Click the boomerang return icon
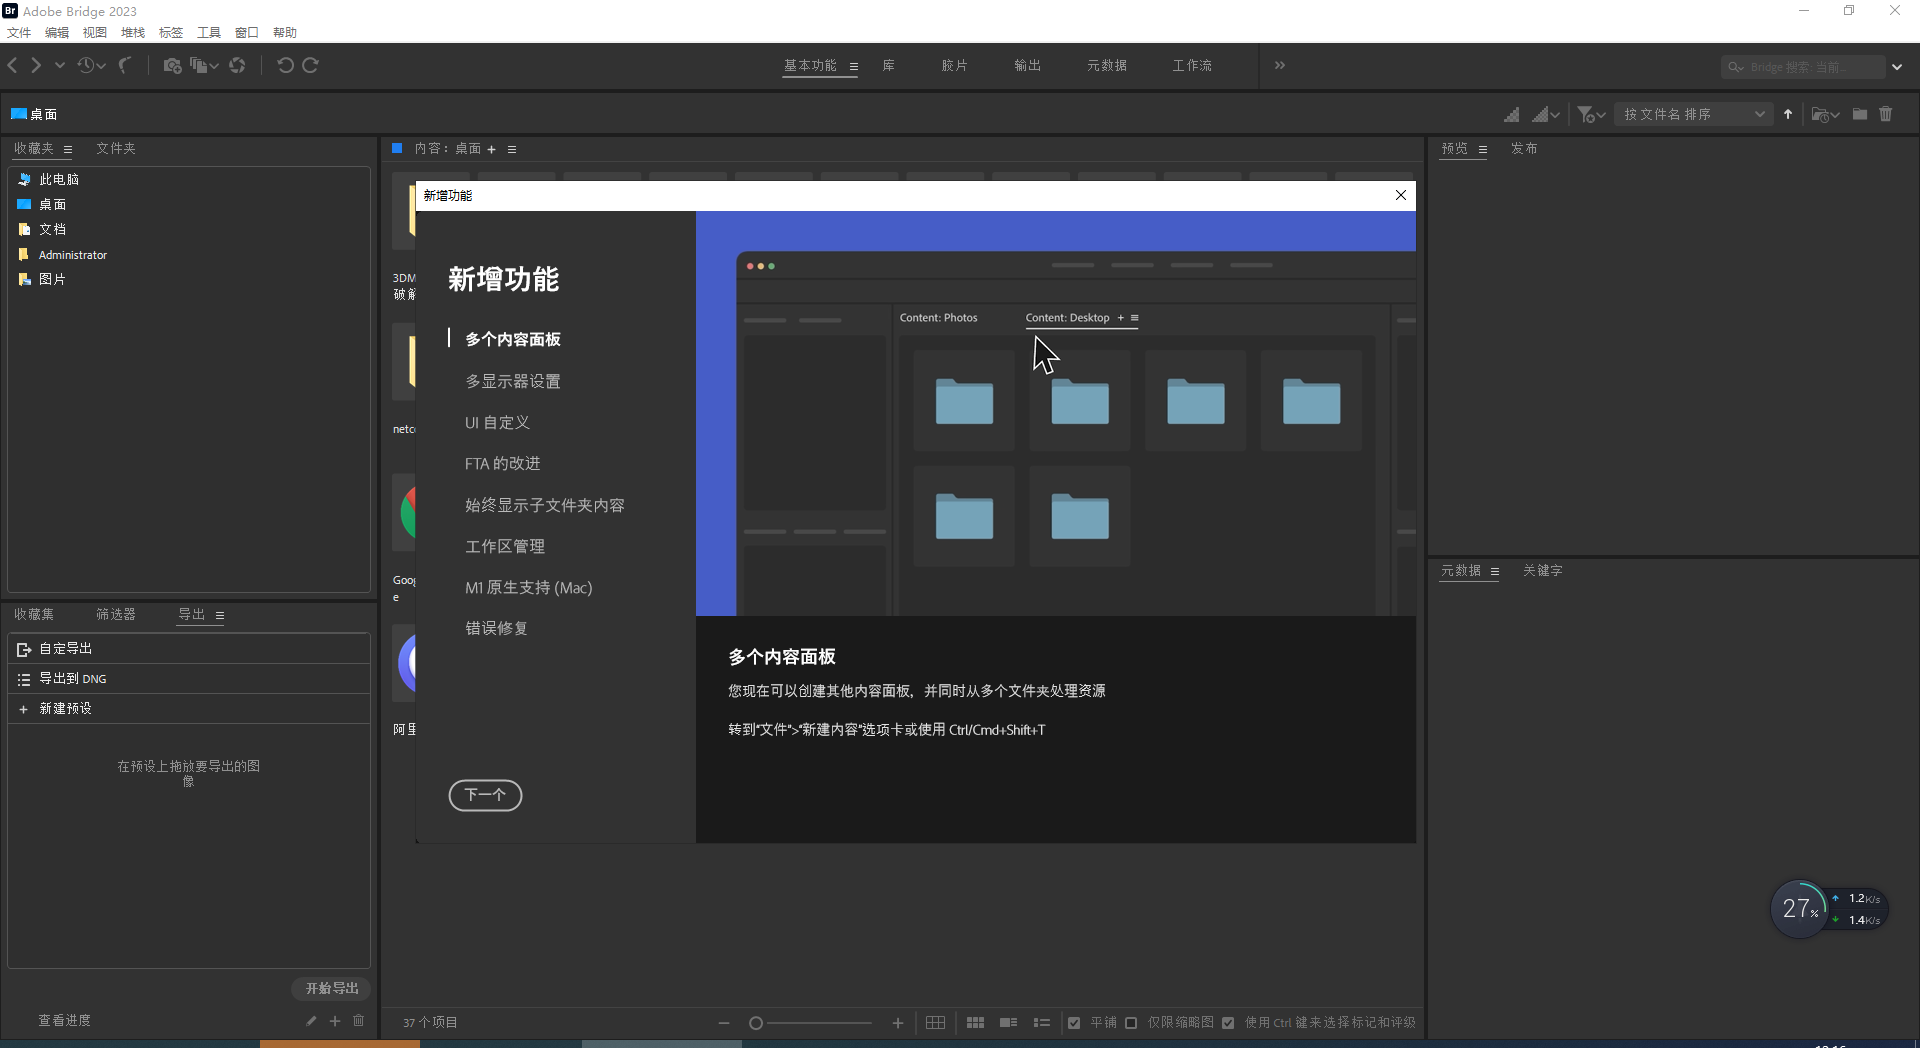The width and height of the screenshot is (1920, 1048). 126,65
